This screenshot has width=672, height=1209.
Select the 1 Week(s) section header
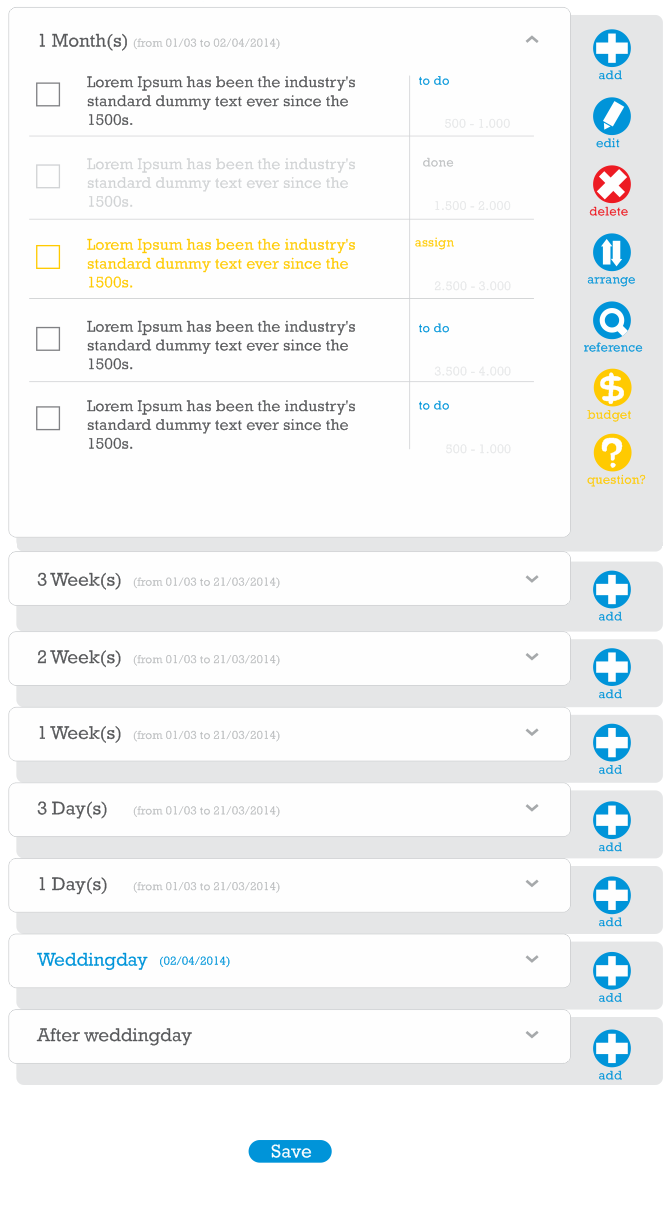(x=80, y=734)
